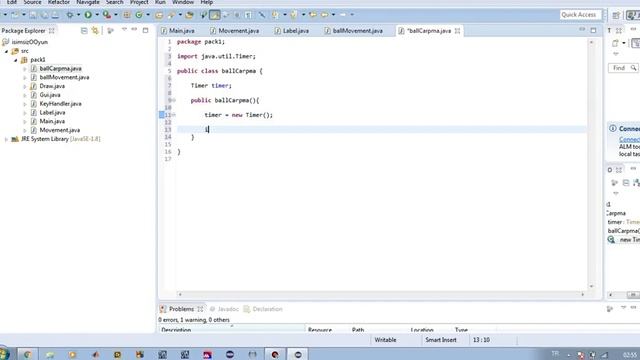Open Run button dropdown arrow
640x360 pixels.
tap(97, 15)
